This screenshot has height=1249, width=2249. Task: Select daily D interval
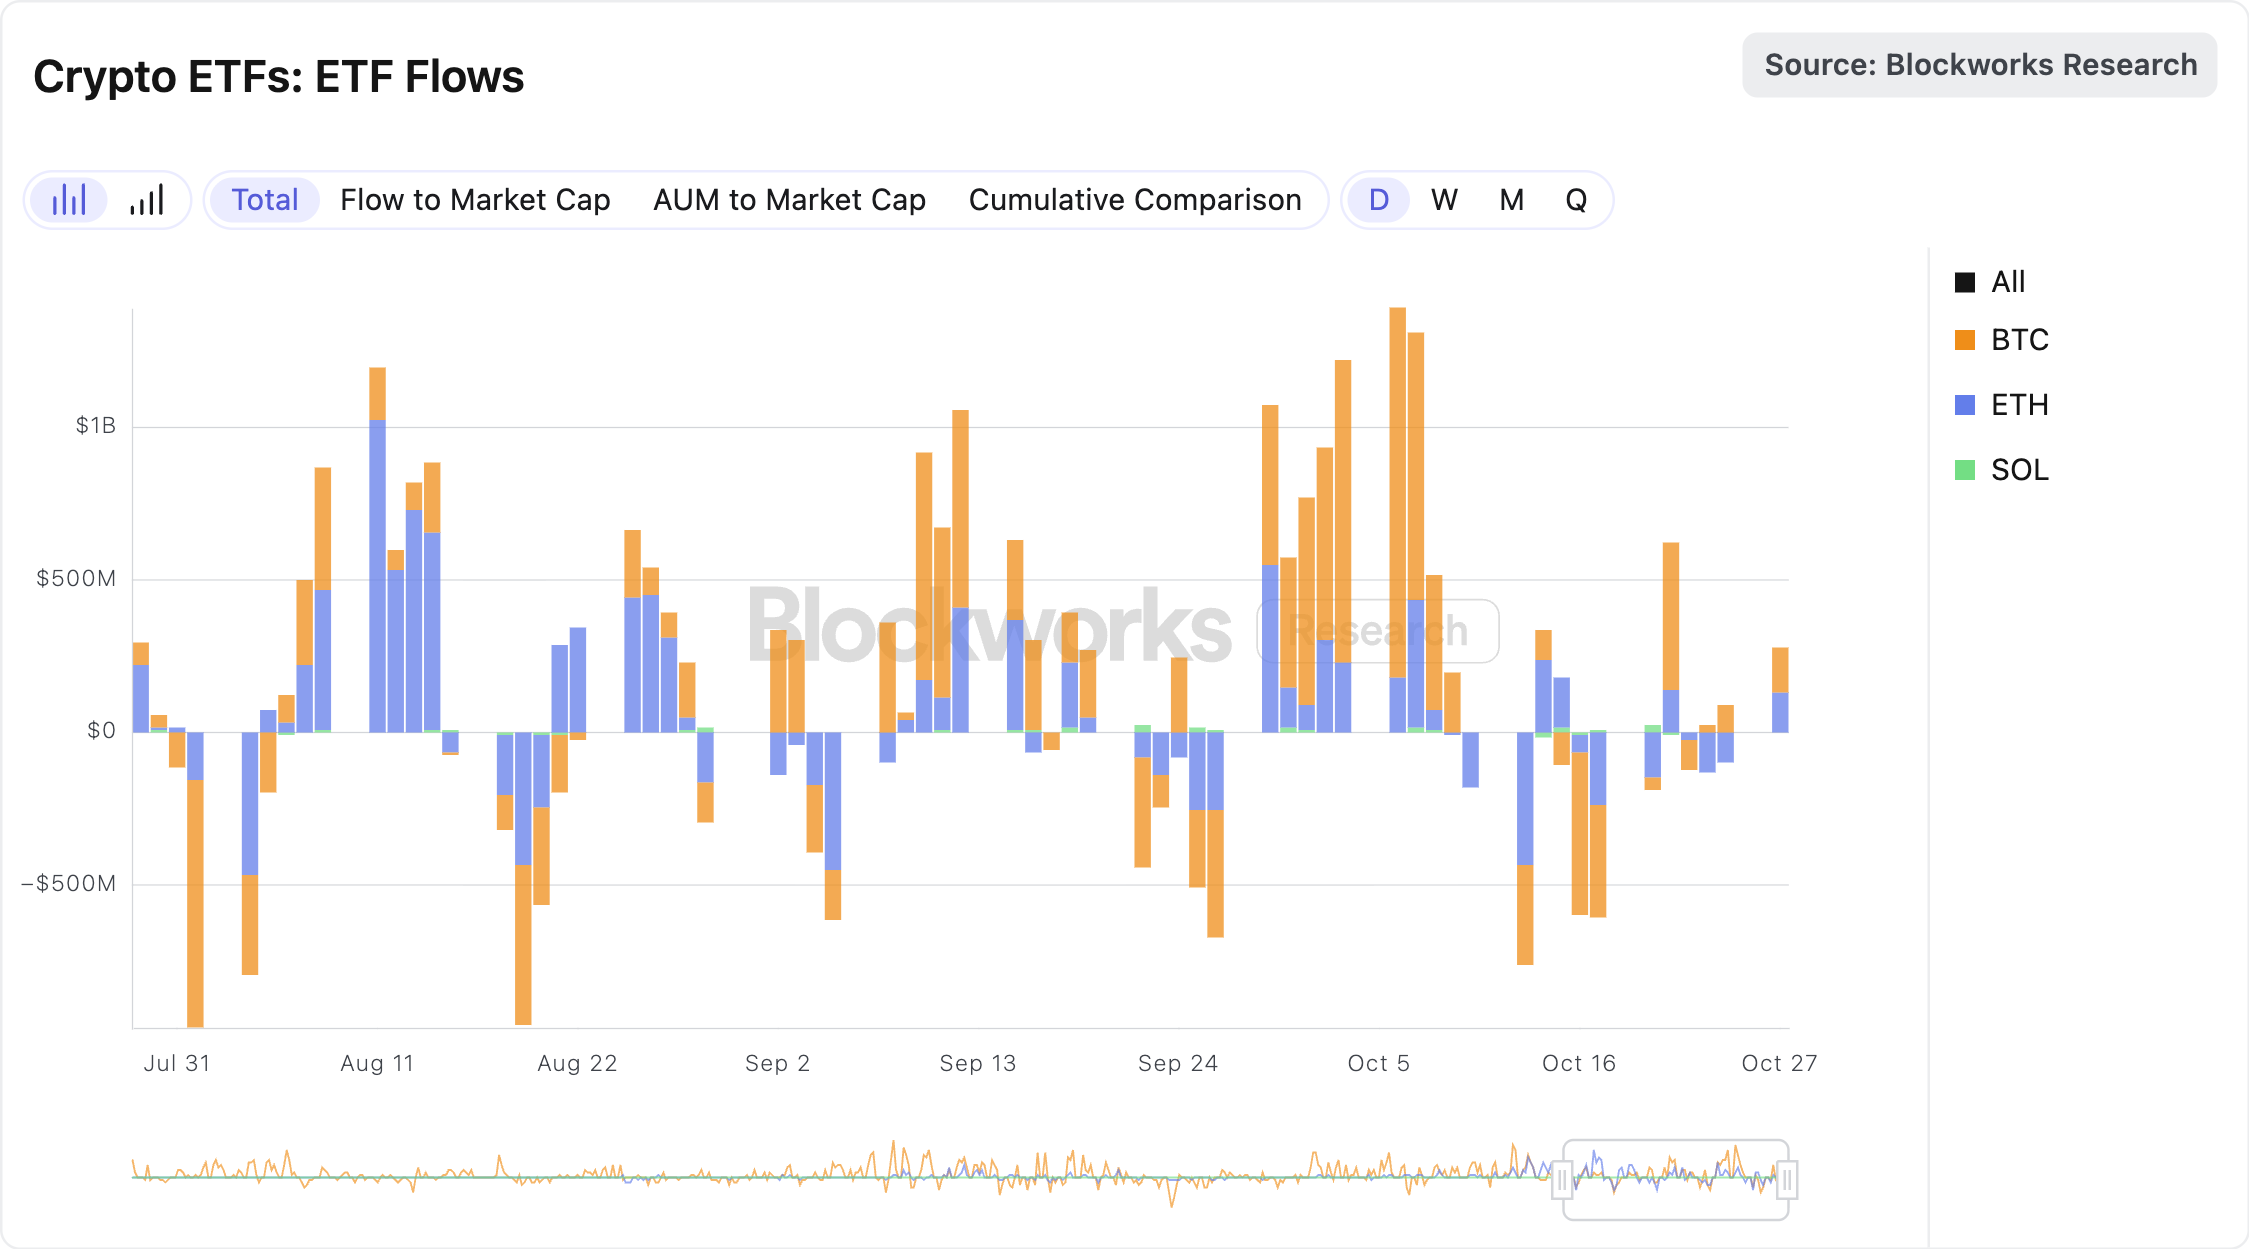click(1378, 200)
